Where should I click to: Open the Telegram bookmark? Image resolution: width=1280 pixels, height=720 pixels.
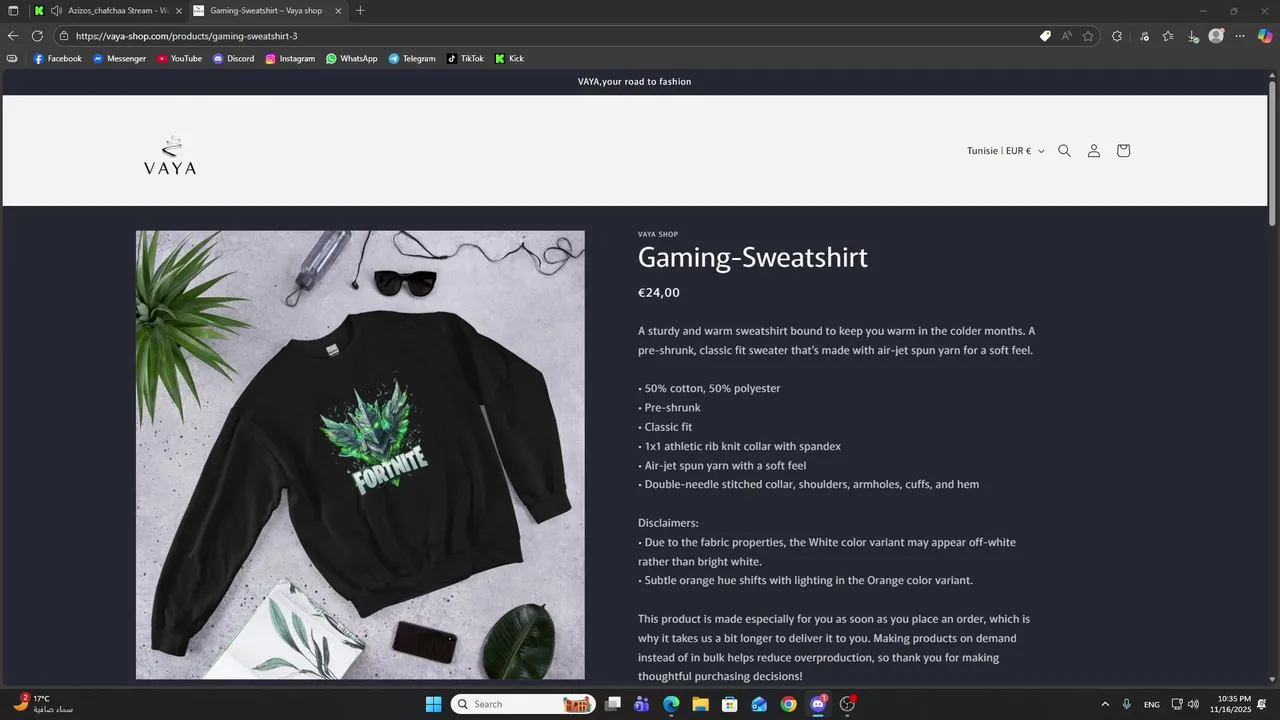point(412,59)
